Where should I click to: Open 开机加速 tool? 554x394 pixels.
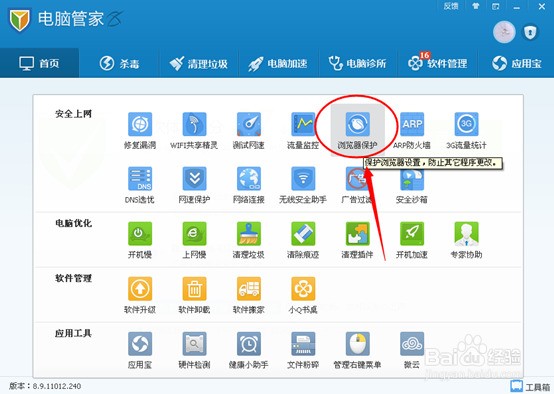tap(412, 234)
